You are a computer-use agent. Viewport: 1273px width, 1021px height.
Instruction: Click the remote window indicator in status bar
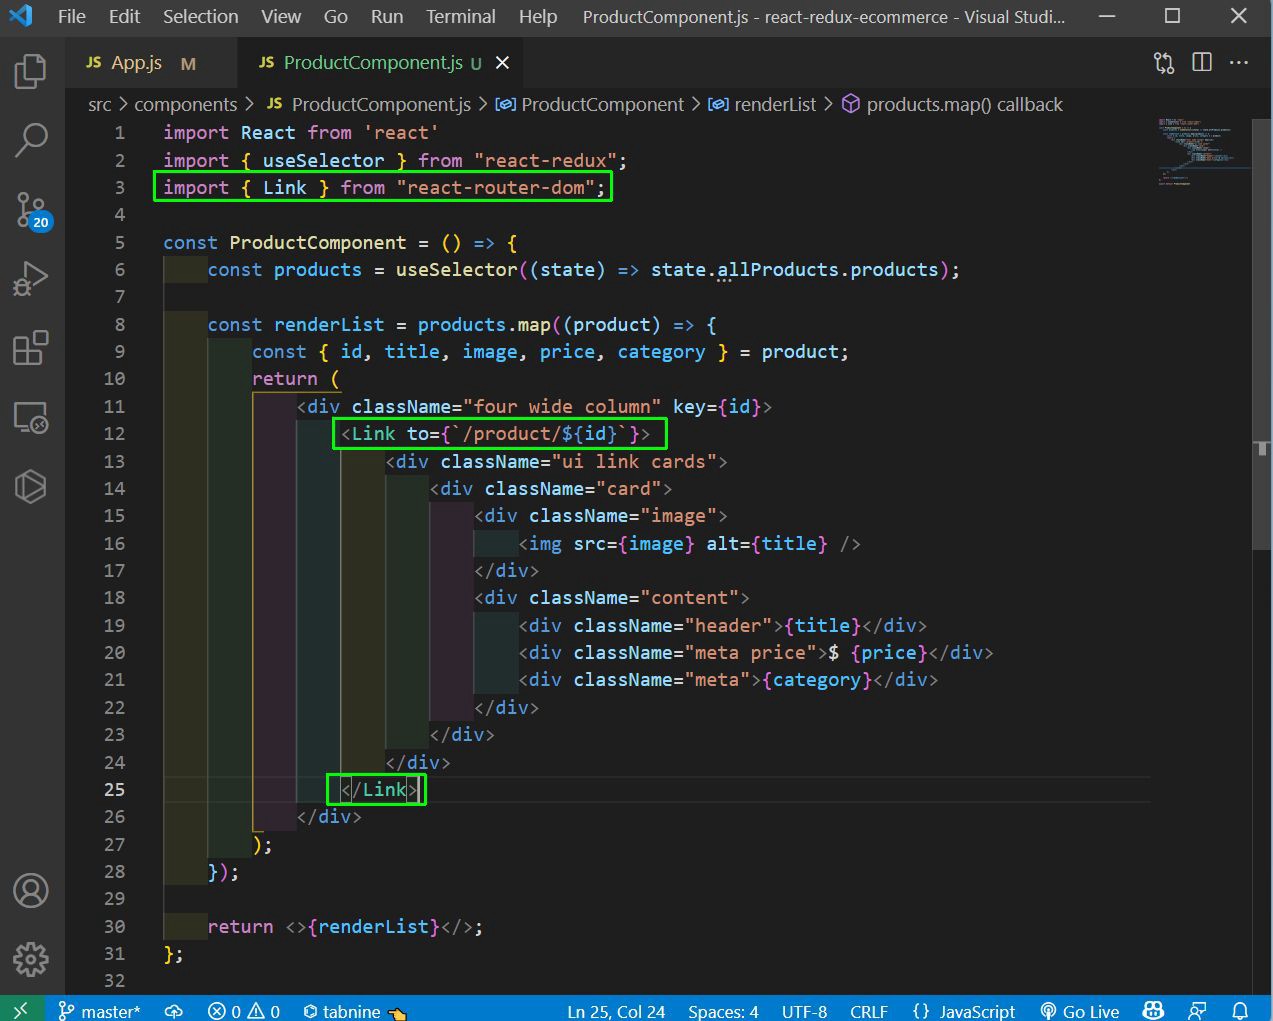click(21, 1010)
